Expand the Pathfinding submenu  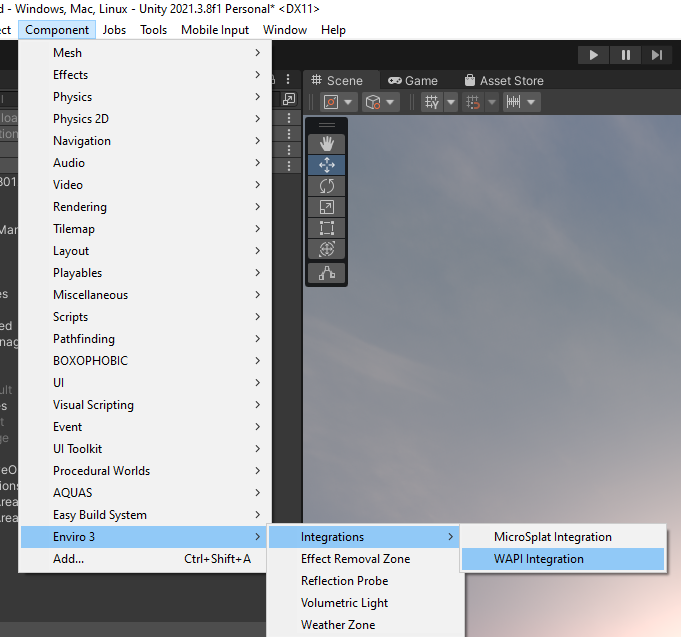pos(145,339)
